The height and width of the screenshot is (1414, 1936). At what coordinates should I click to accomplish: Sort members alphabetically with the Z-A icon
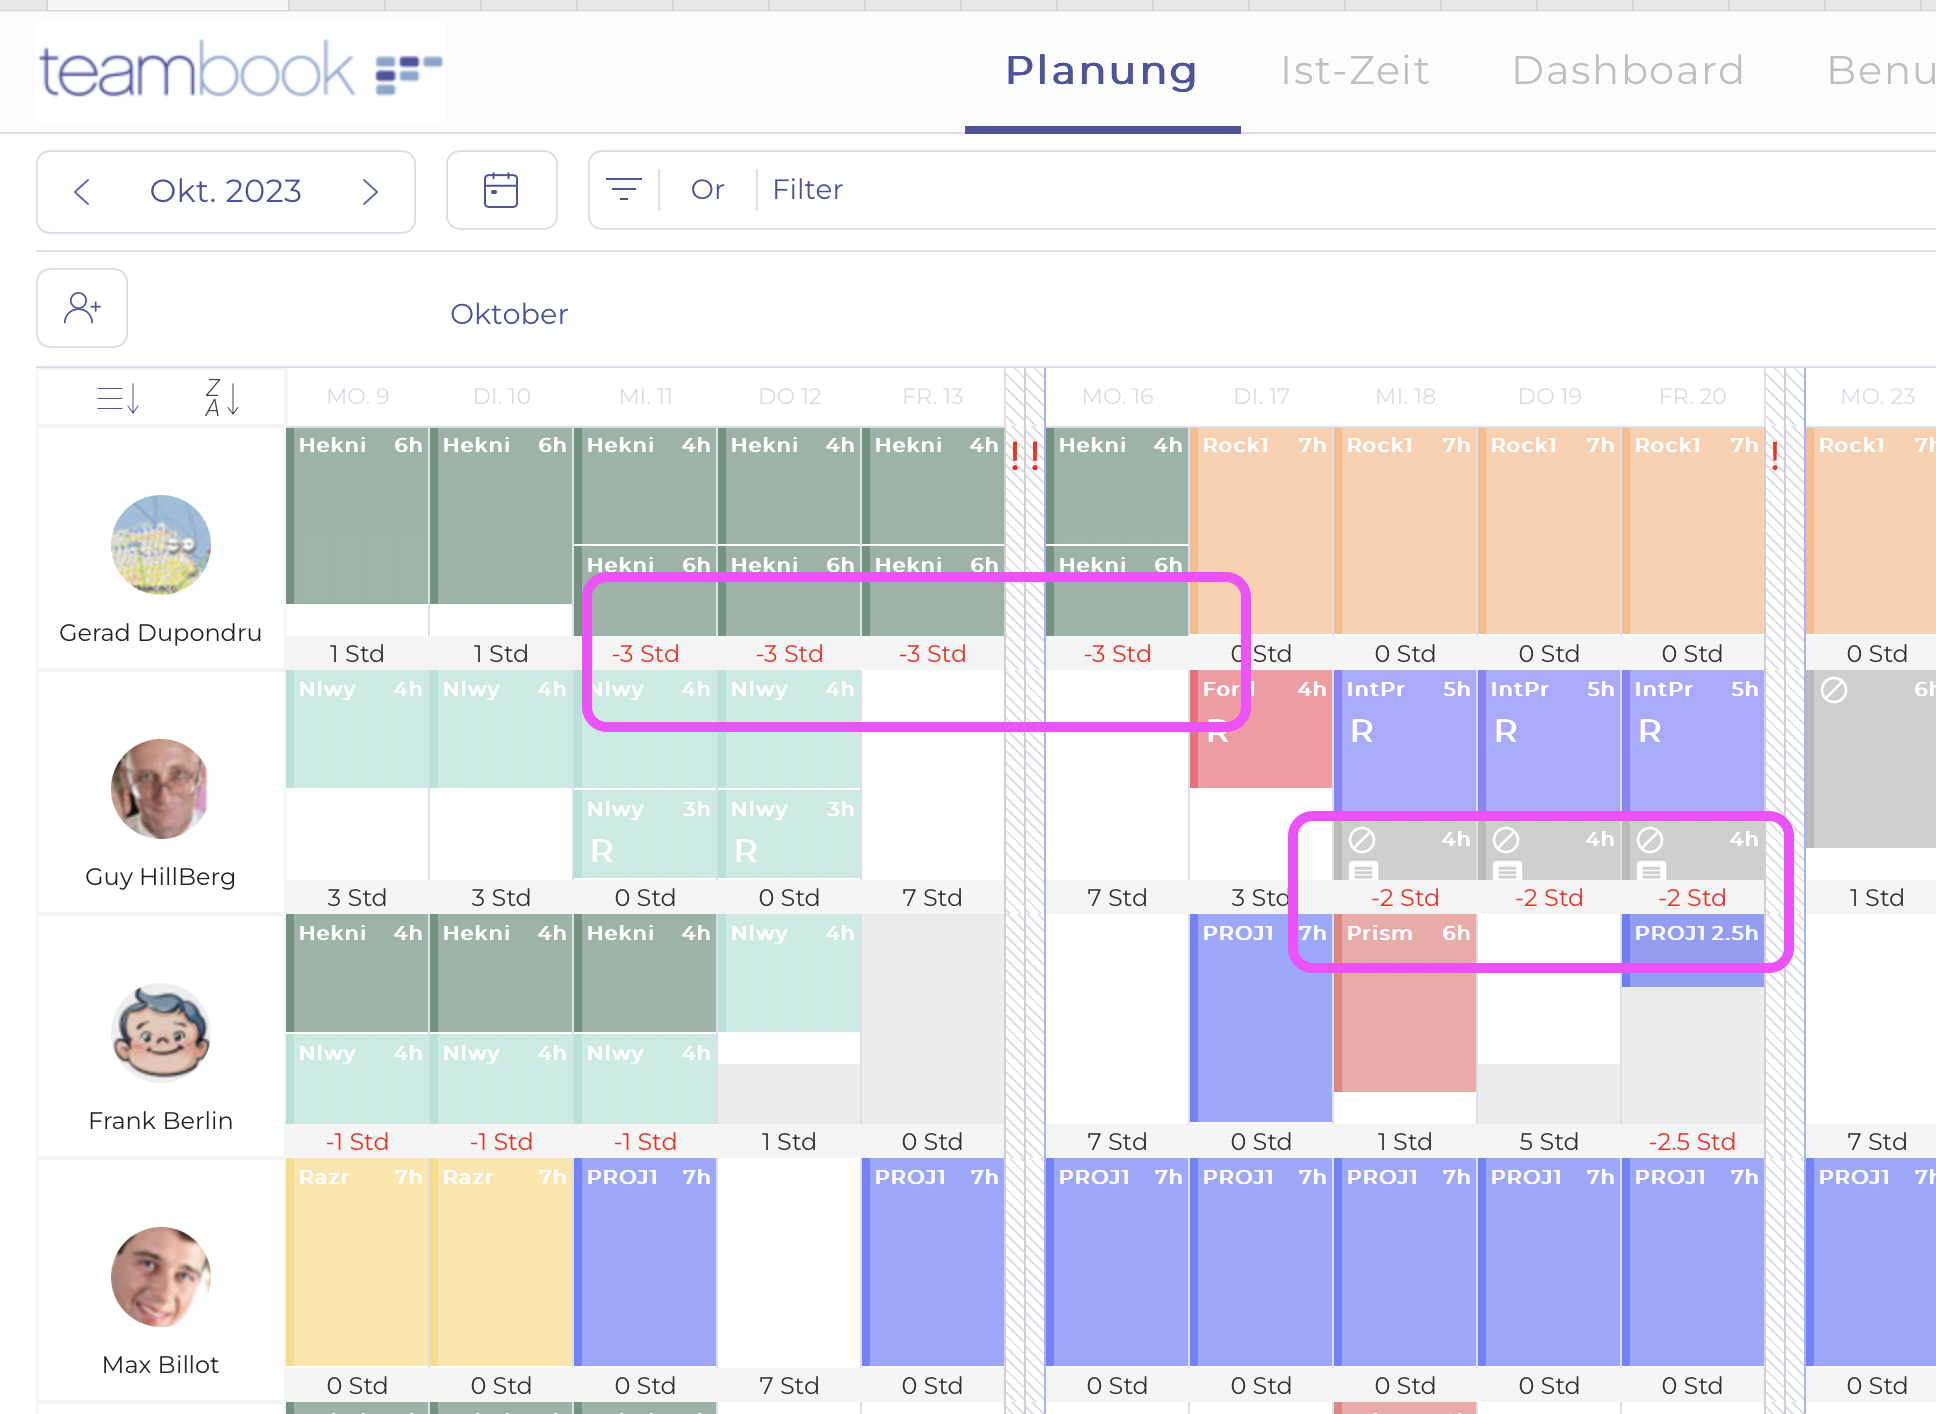click(220, 397)
